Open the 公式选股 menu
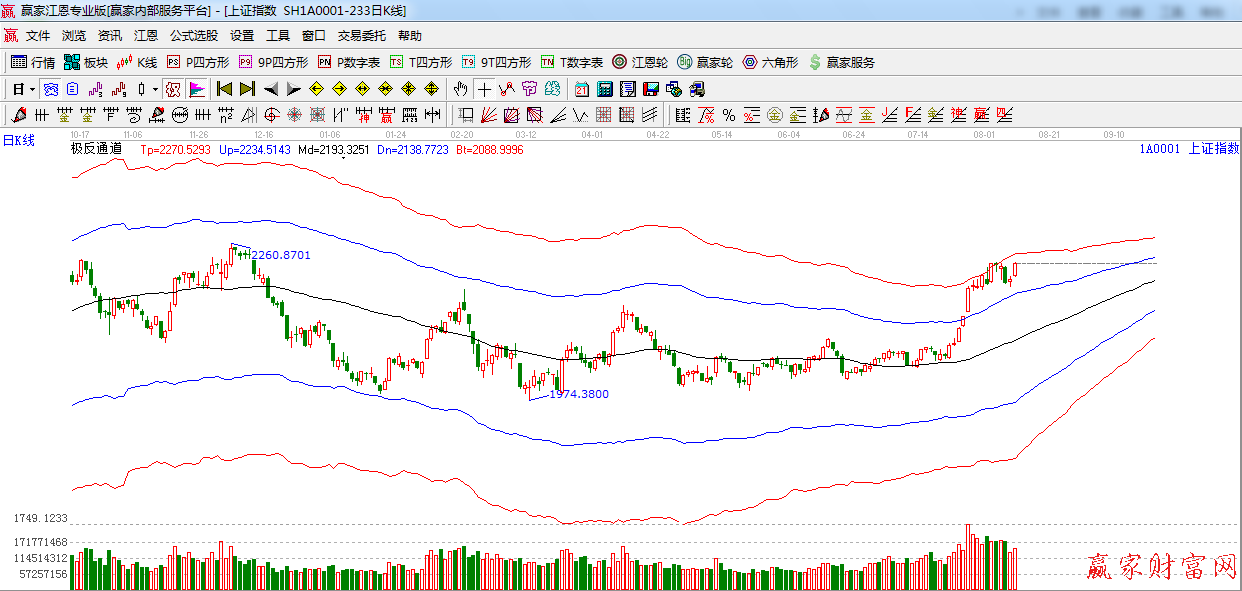Screen dimensions: 1242x591 pyautogui.click(x=193, y=35)
